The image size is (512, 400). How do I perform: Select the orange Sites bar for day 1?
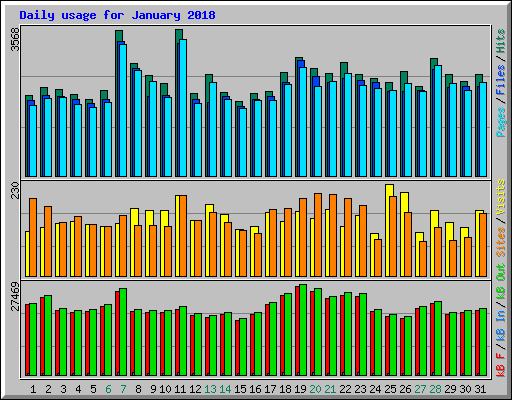point(33,237)
